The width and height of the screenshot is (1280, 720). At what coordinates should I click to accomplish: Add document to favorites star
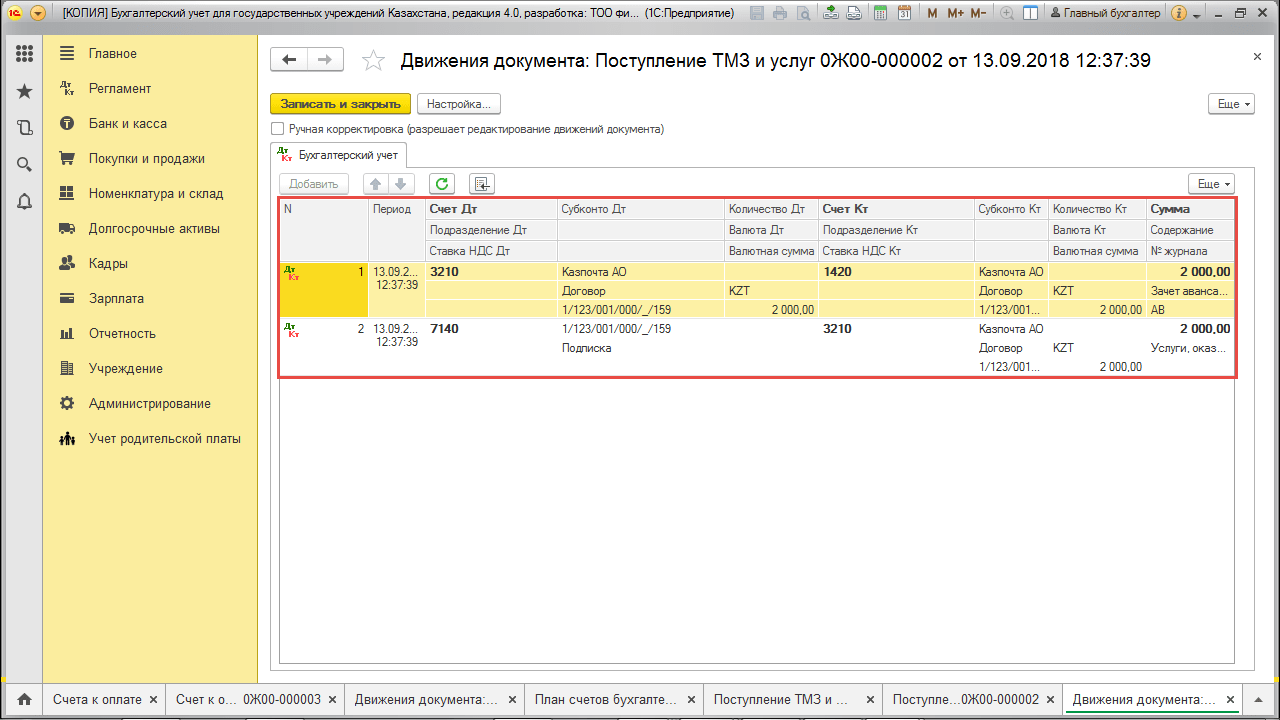tap(373, 61)
